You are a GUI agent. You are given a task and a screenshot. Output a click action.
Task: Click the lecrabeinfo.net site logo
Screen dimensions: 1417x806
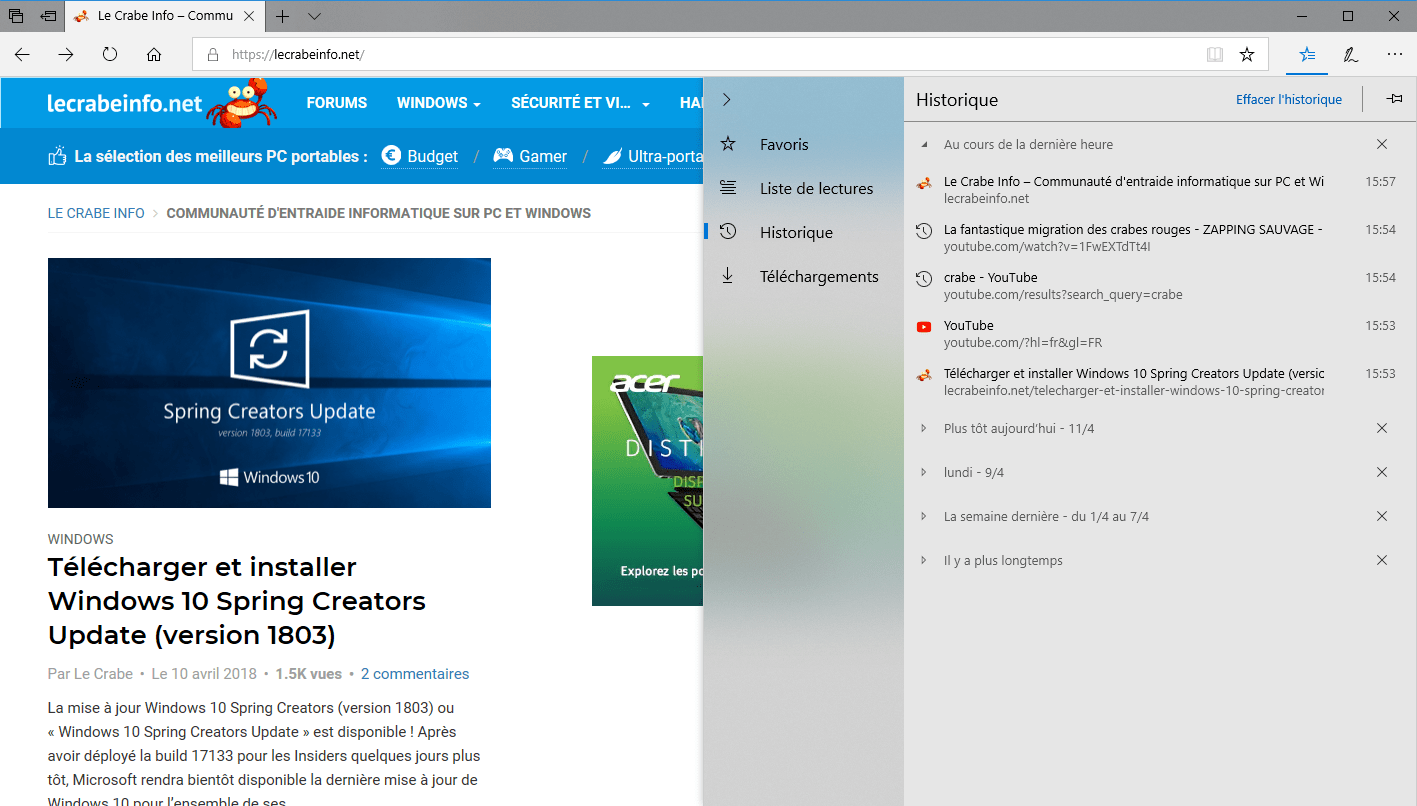125,104
